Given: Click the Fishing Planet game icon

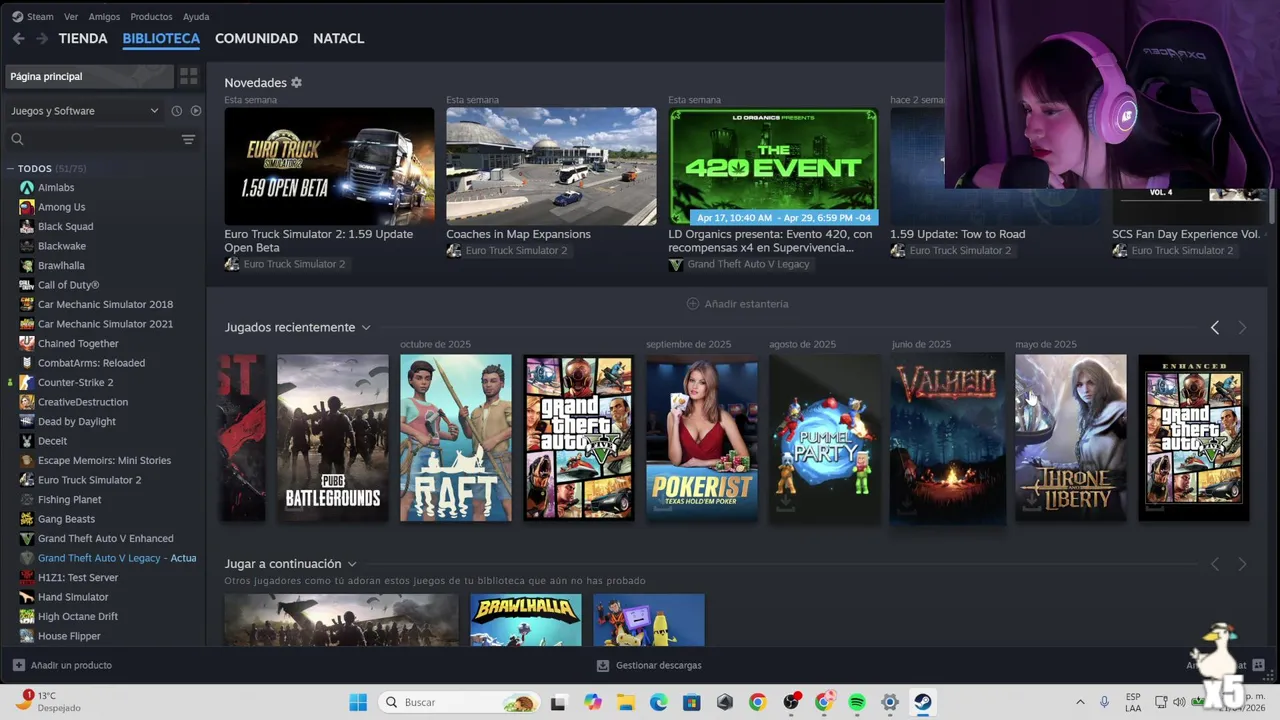Looking at the screenshot, I should point(27,500).
